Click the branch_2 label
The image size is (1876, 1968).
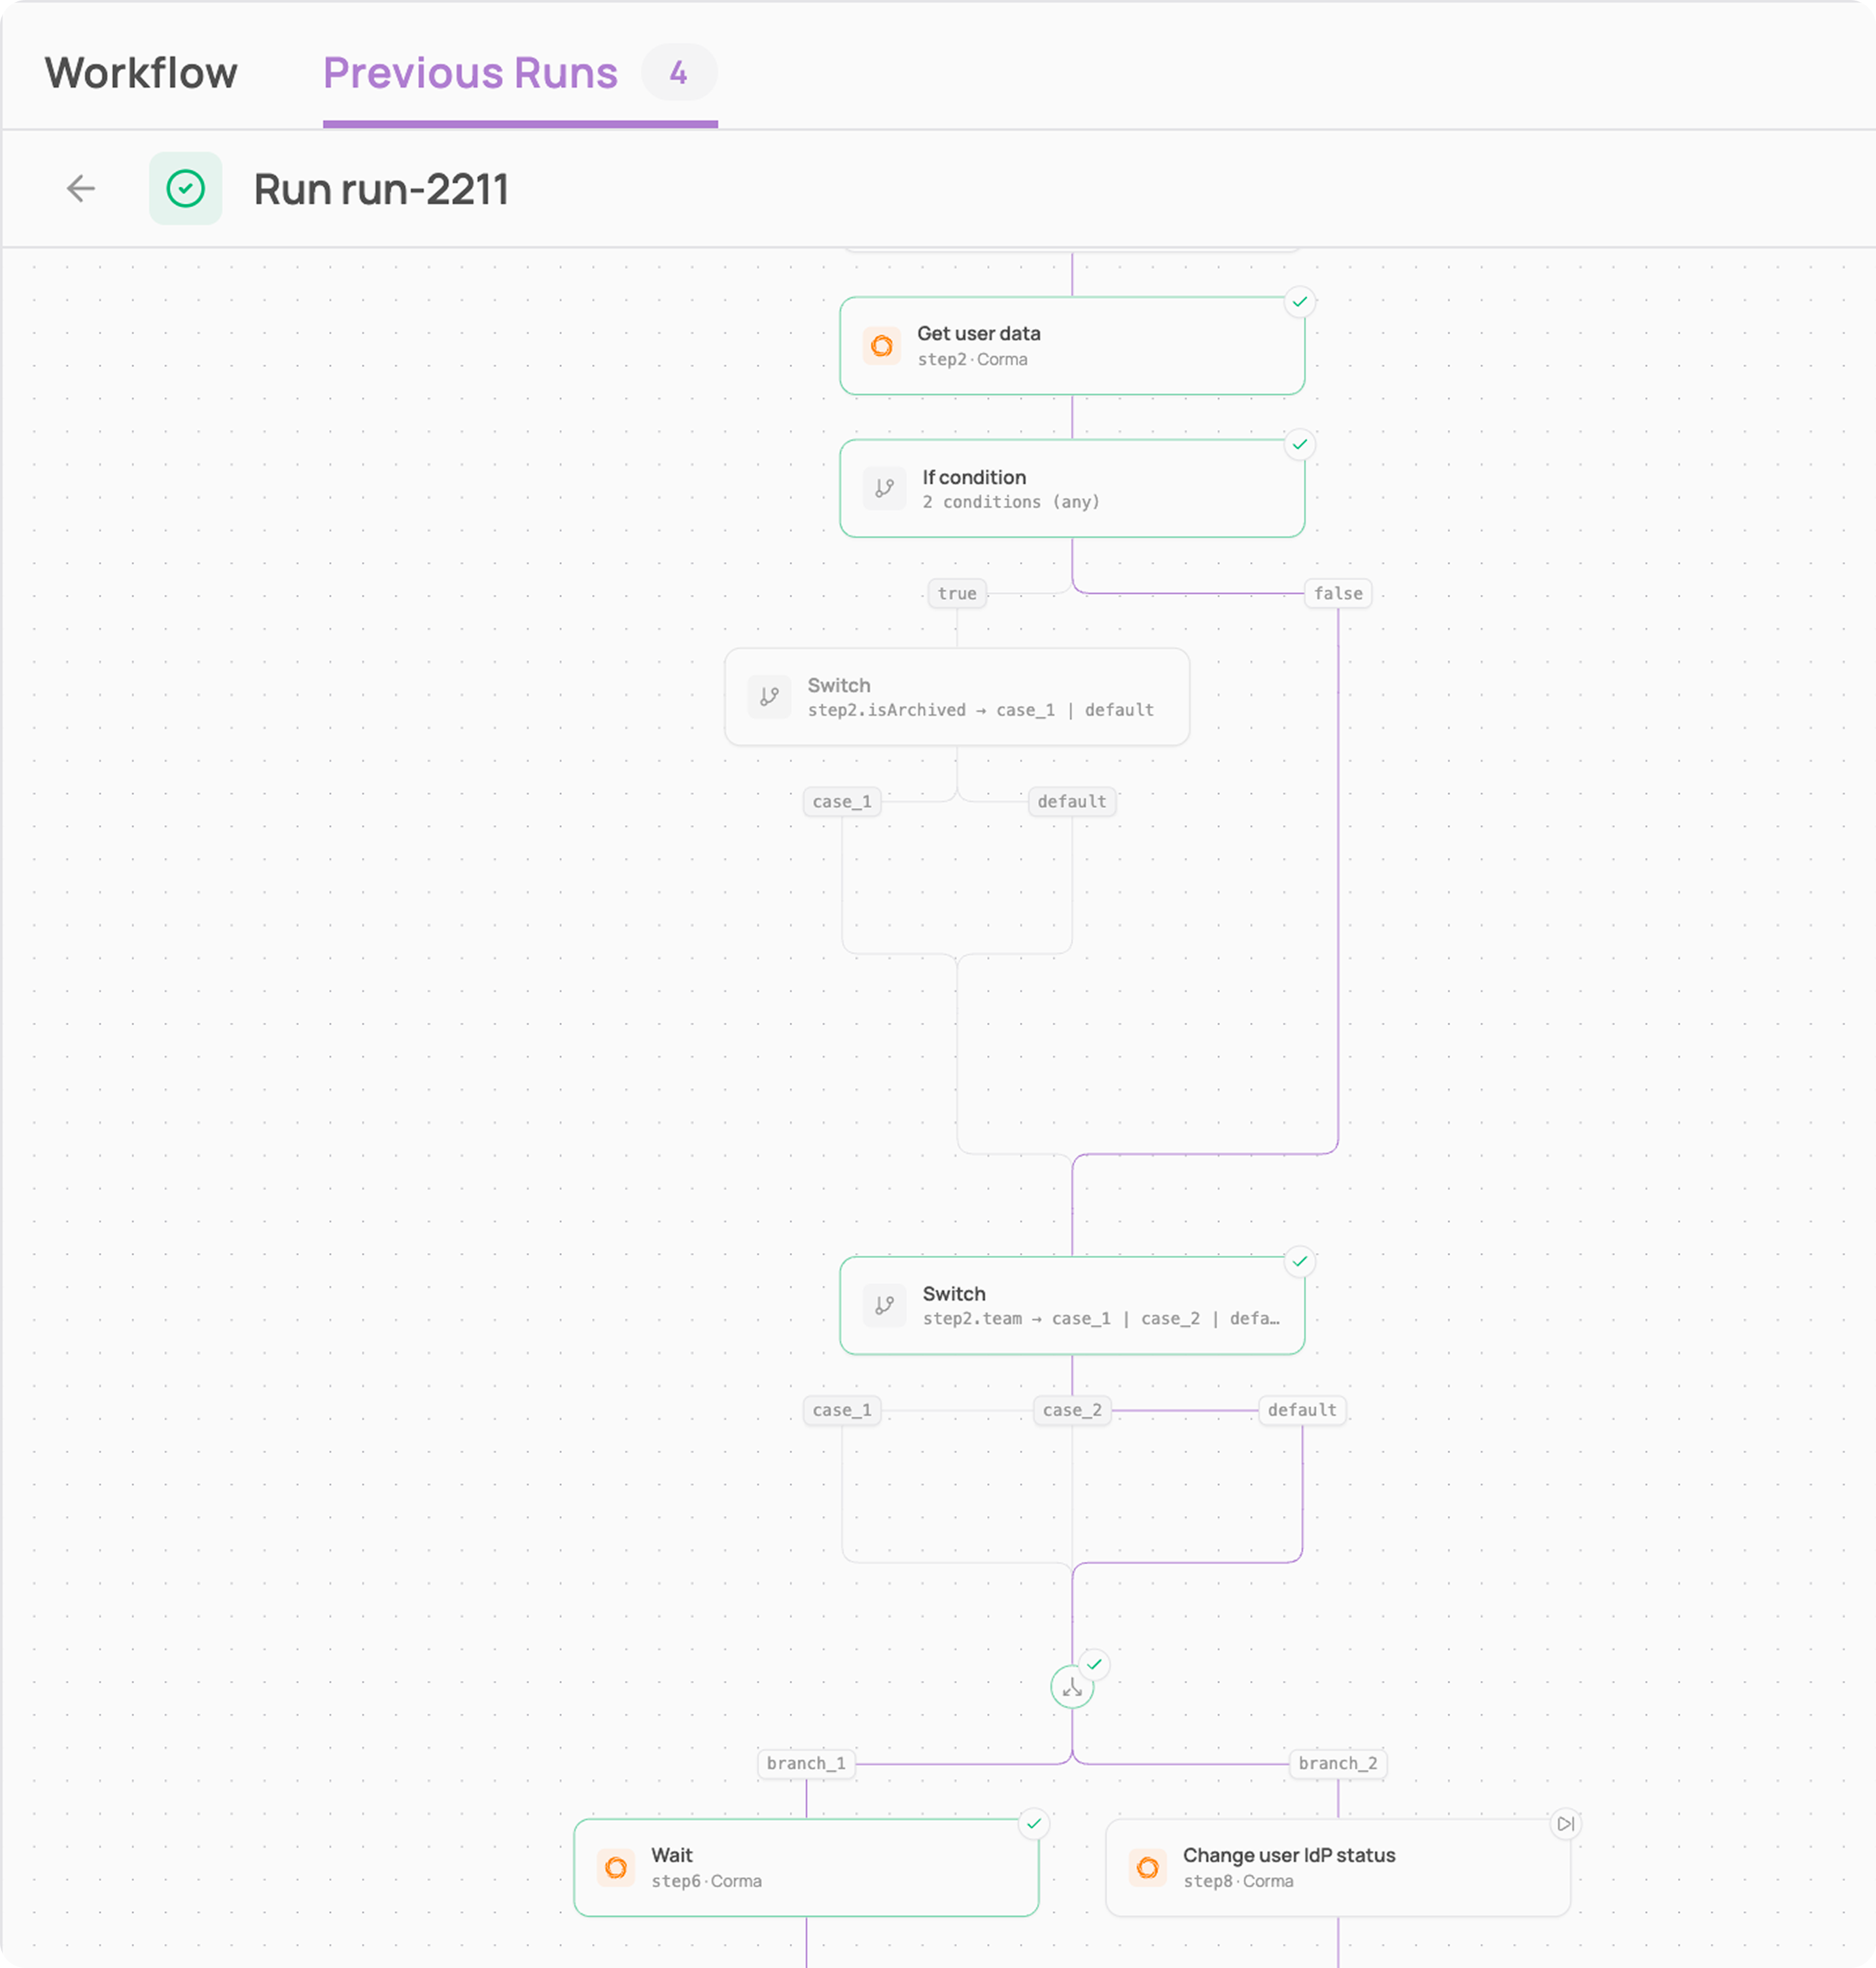click(x=1338, y=1763)
